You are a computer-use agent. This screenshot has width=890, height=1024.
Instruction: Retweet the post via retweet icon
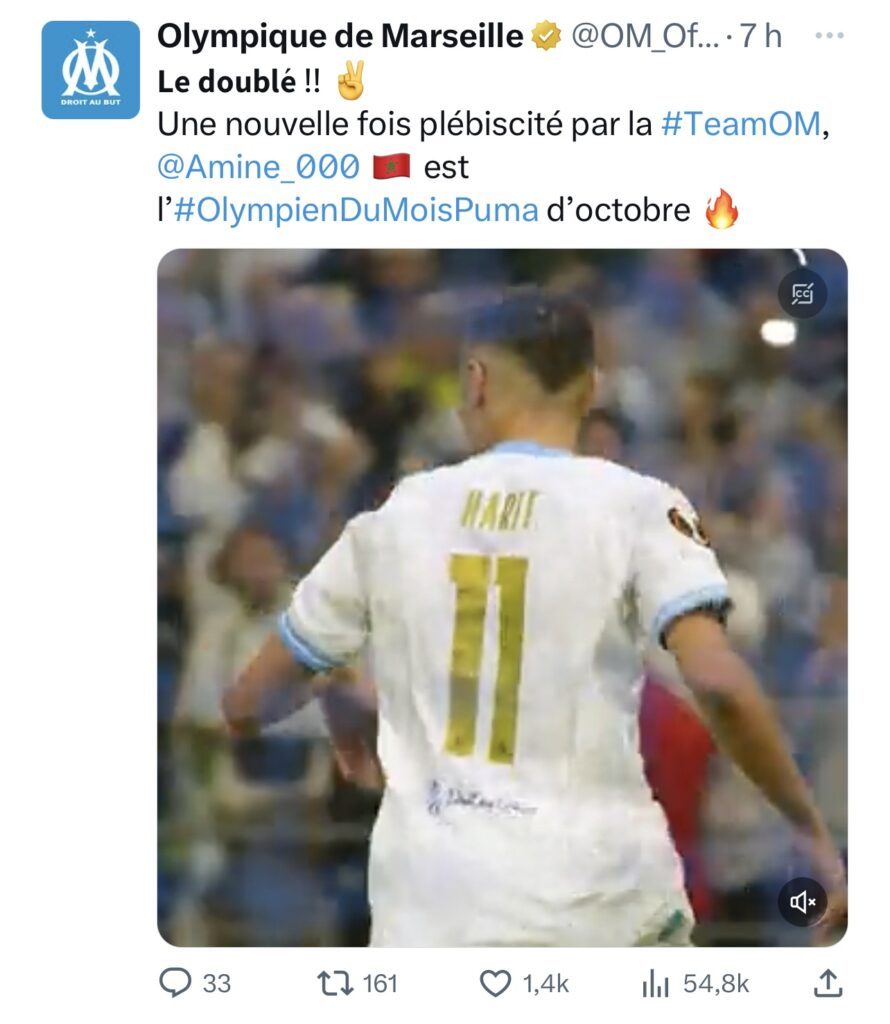[x=335, y=983]
